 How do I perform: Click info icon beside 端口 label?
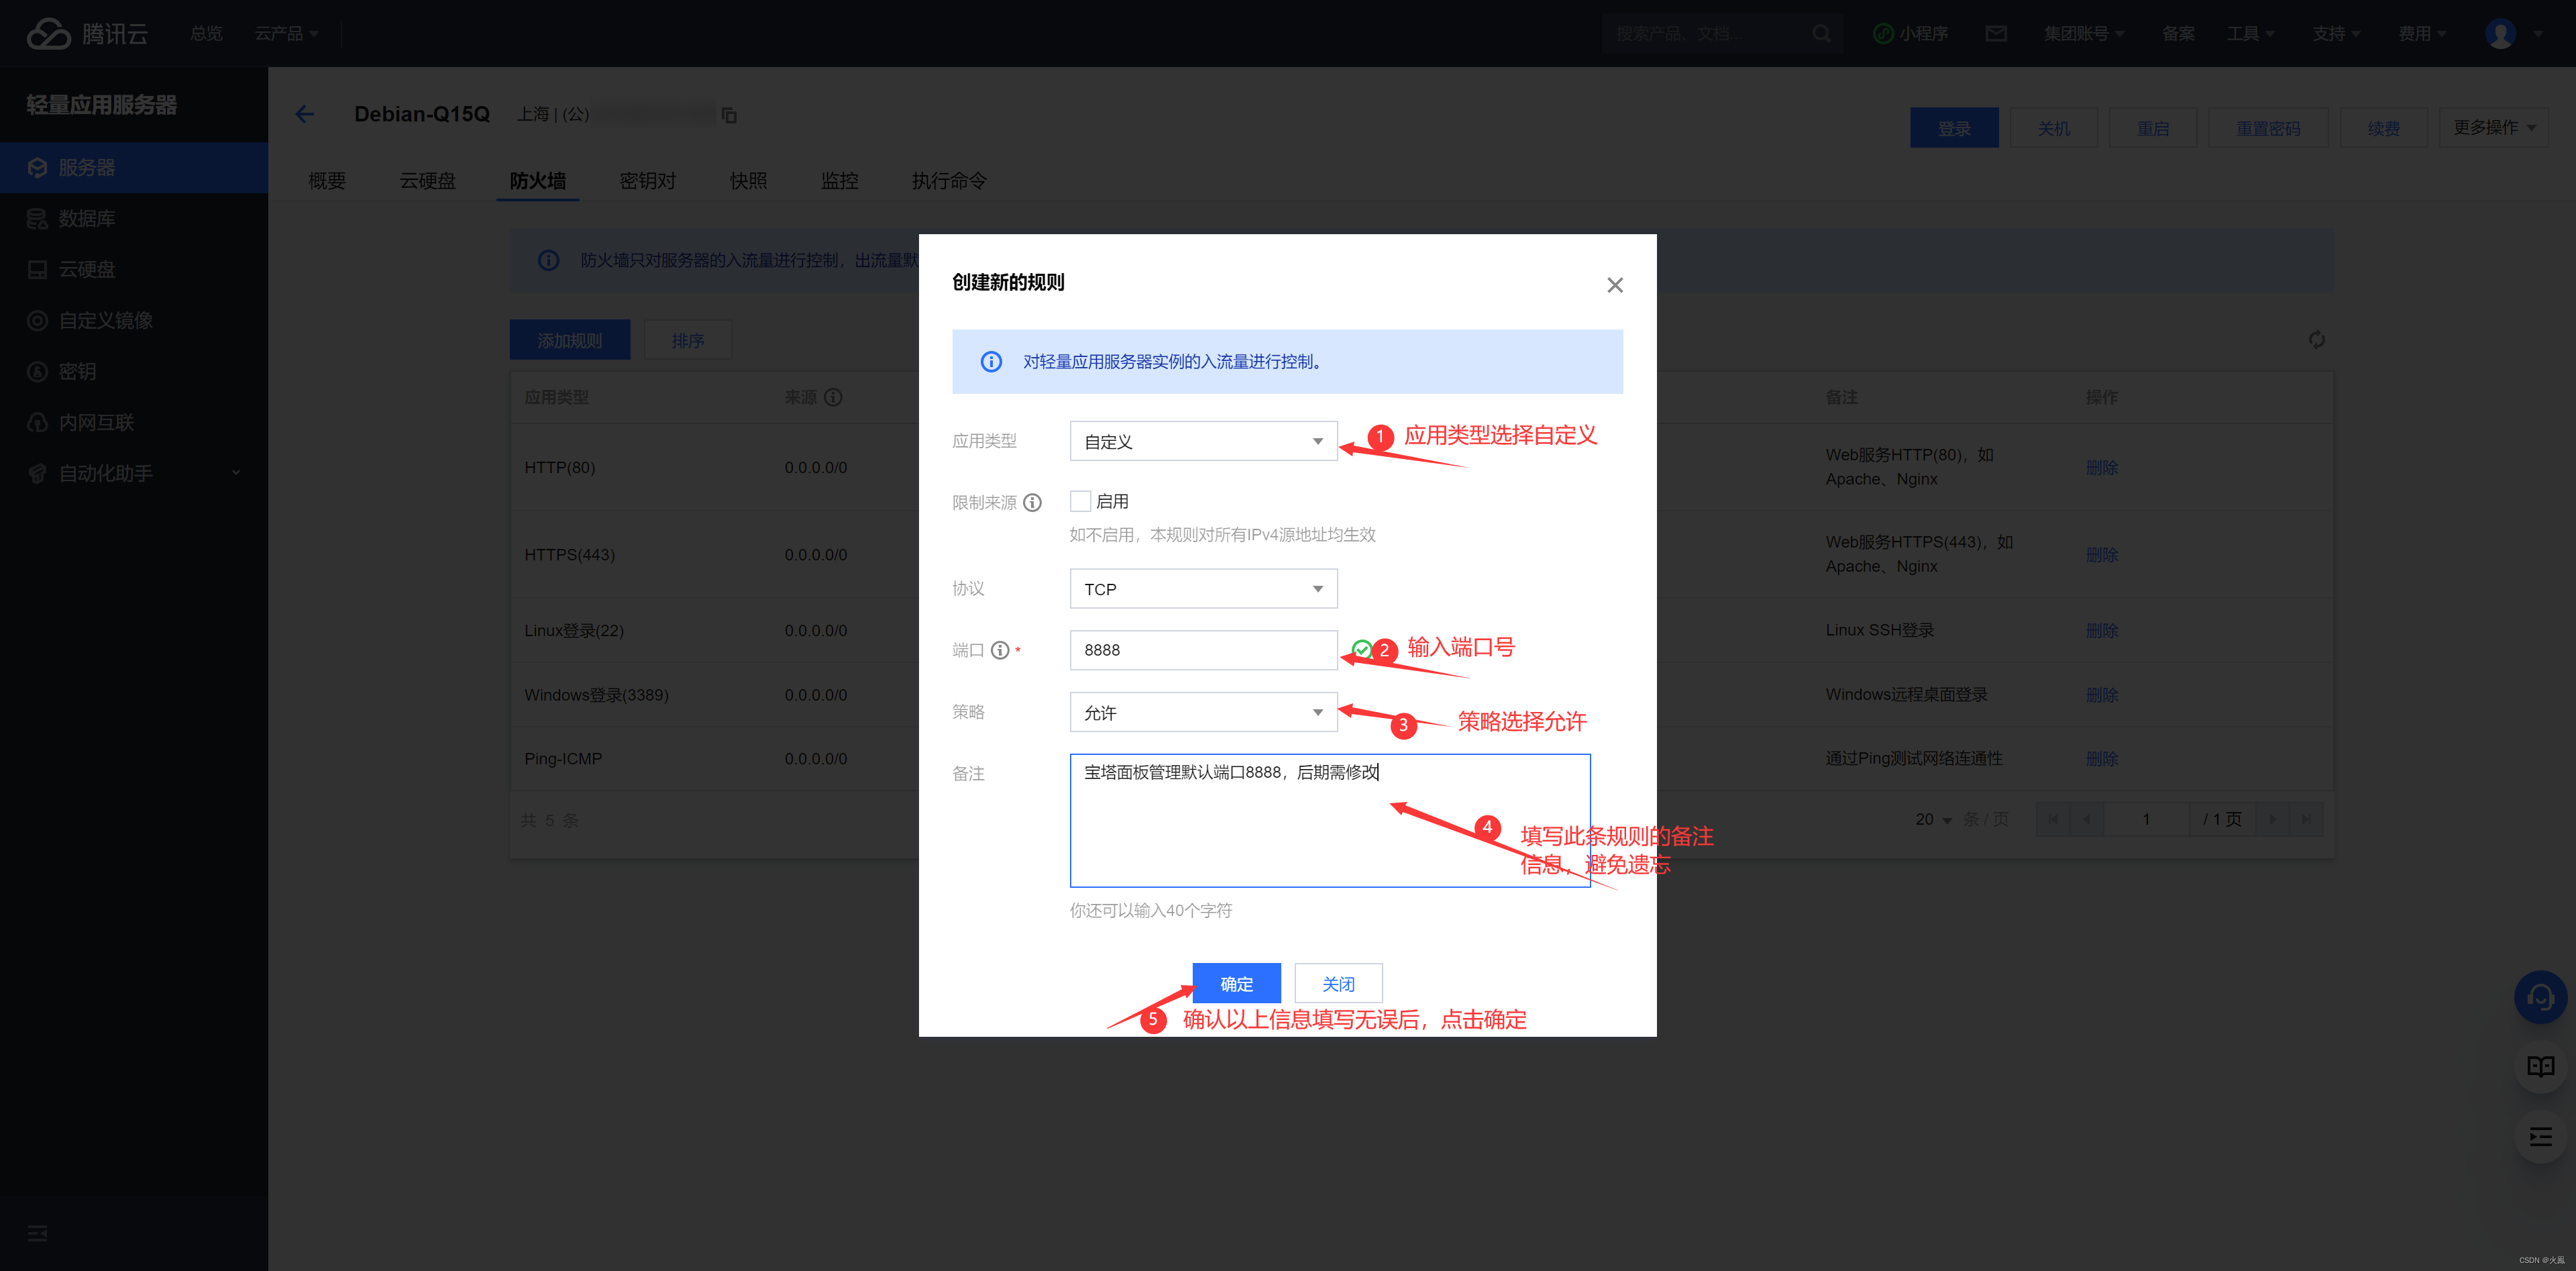pyautogui.click(x=999, y=650)
